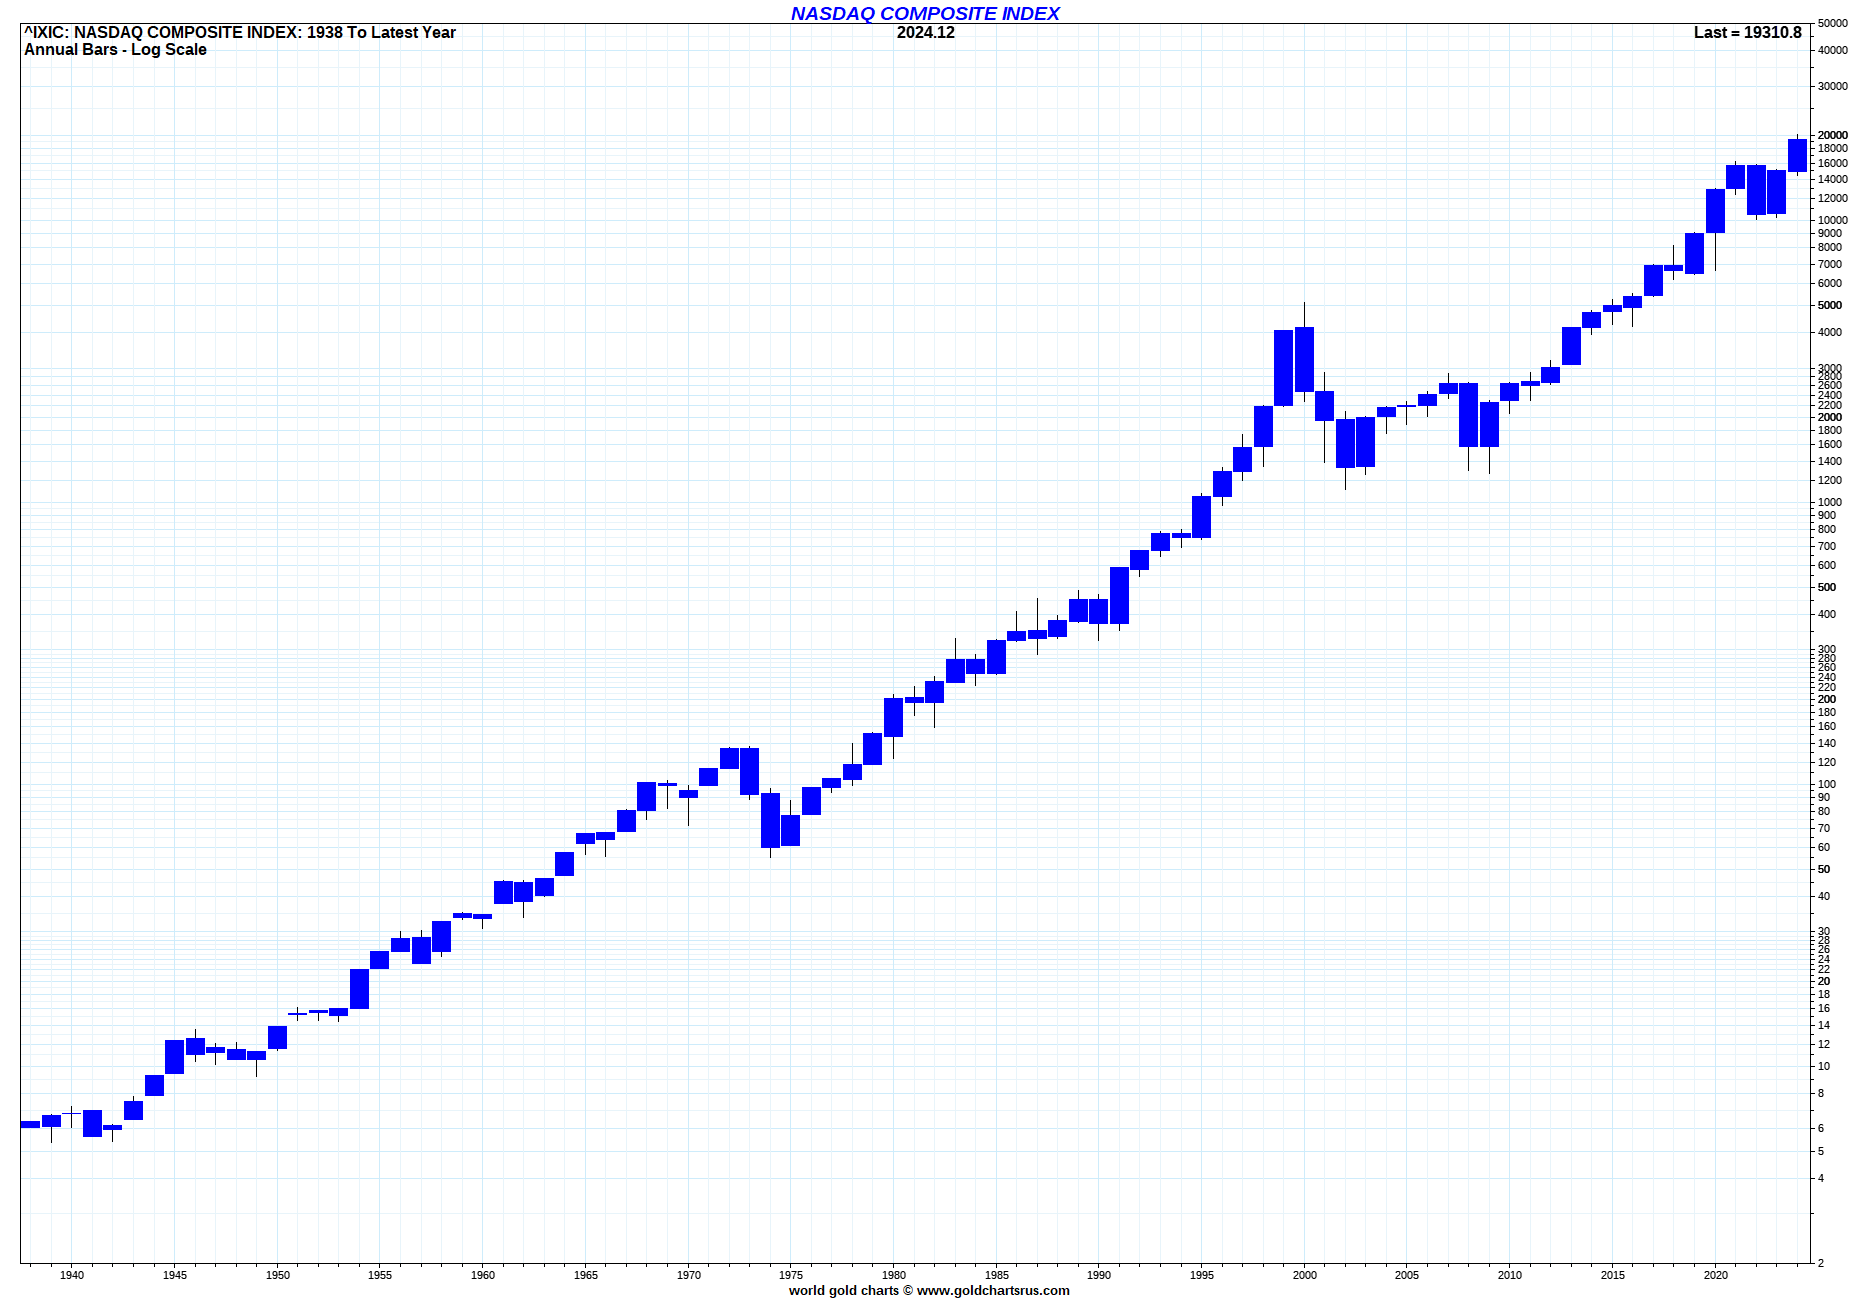Image resolution: width=1850 pixels, height=1300 pixels.
Task: Select the 40000 price scale label
Action: pyautogui.click(x=1833, y=50)
